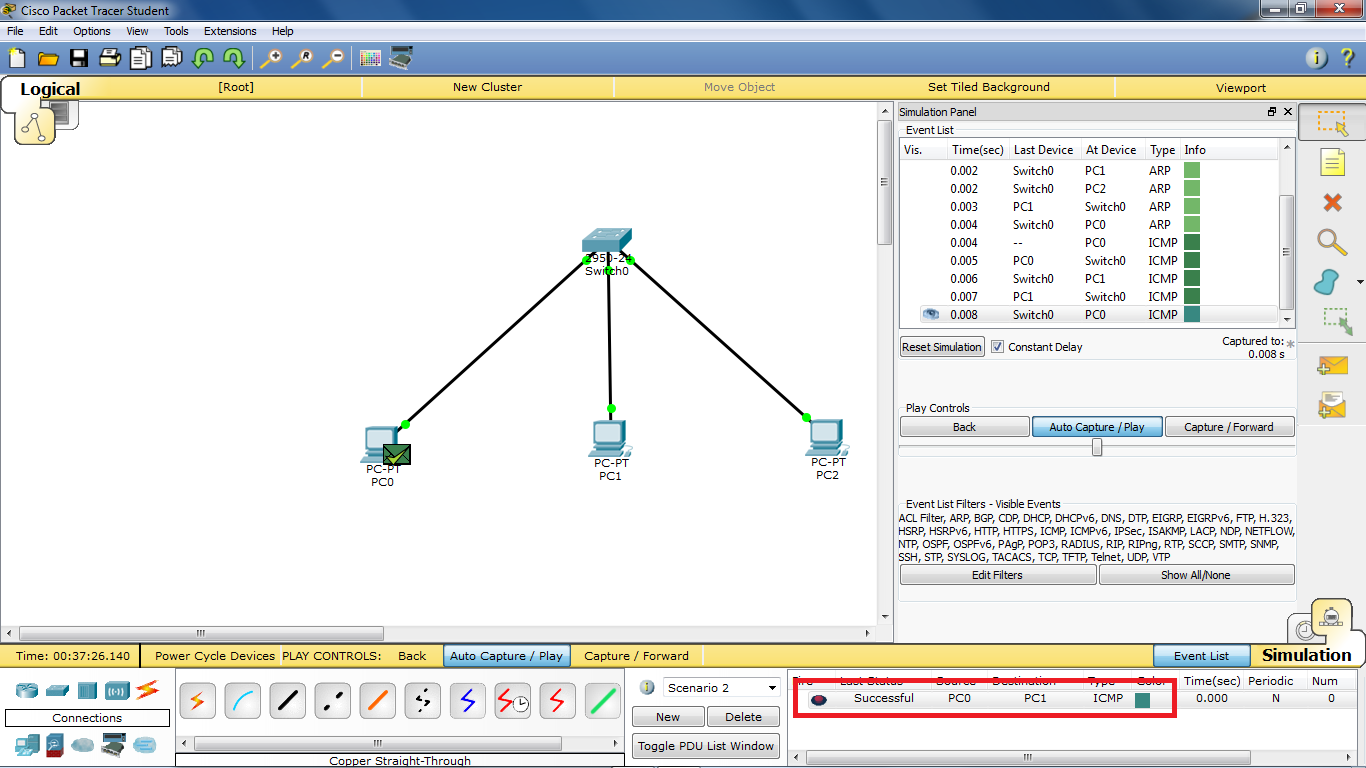Expand the Draw Shape options arrow
Viewport: 1366px width, 768px height.
point(1358,282)
